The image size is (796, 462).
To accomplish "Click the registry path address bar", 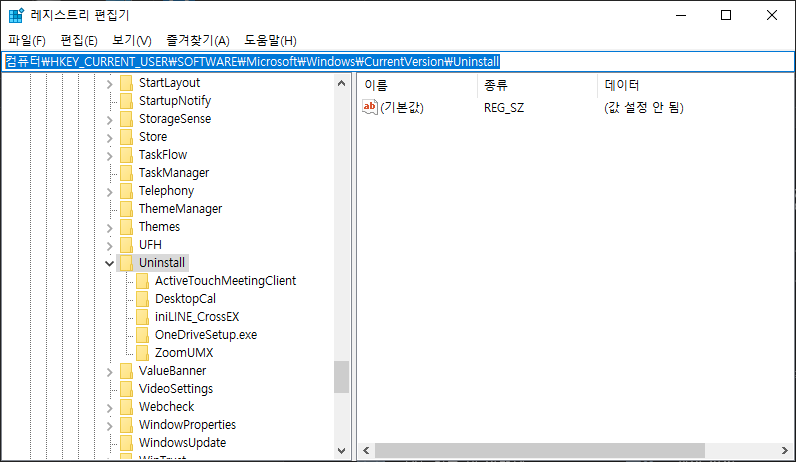I will pos(400,62).
